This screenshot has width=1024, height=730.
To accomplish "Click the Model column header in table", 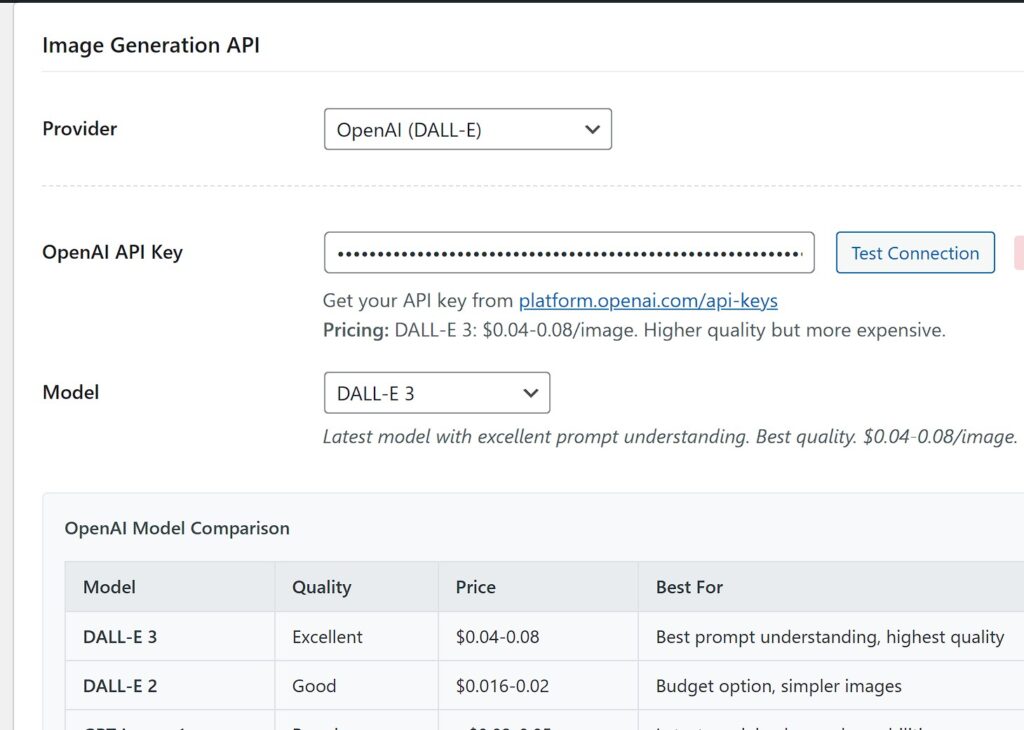I will tap(110, 587).
